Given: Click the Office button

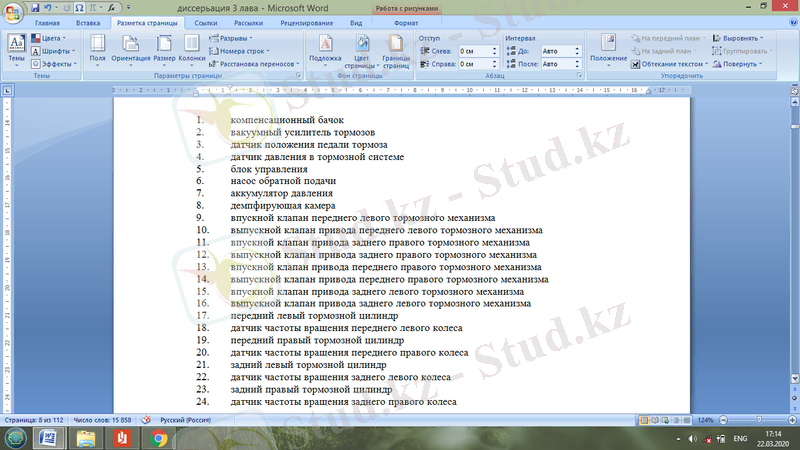Looking at the screenshot, I should 14,11.
